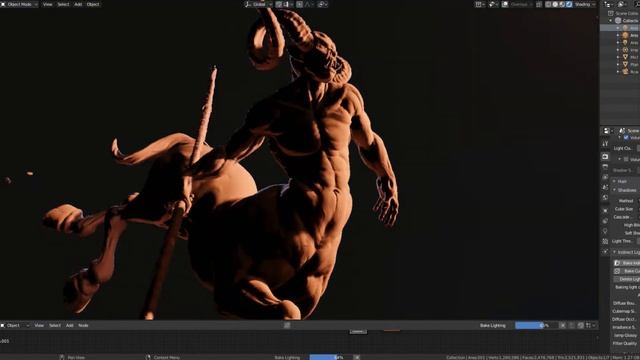
Task: Collapse the Collection tree in outliner
Action: click(x=611, y=20)
